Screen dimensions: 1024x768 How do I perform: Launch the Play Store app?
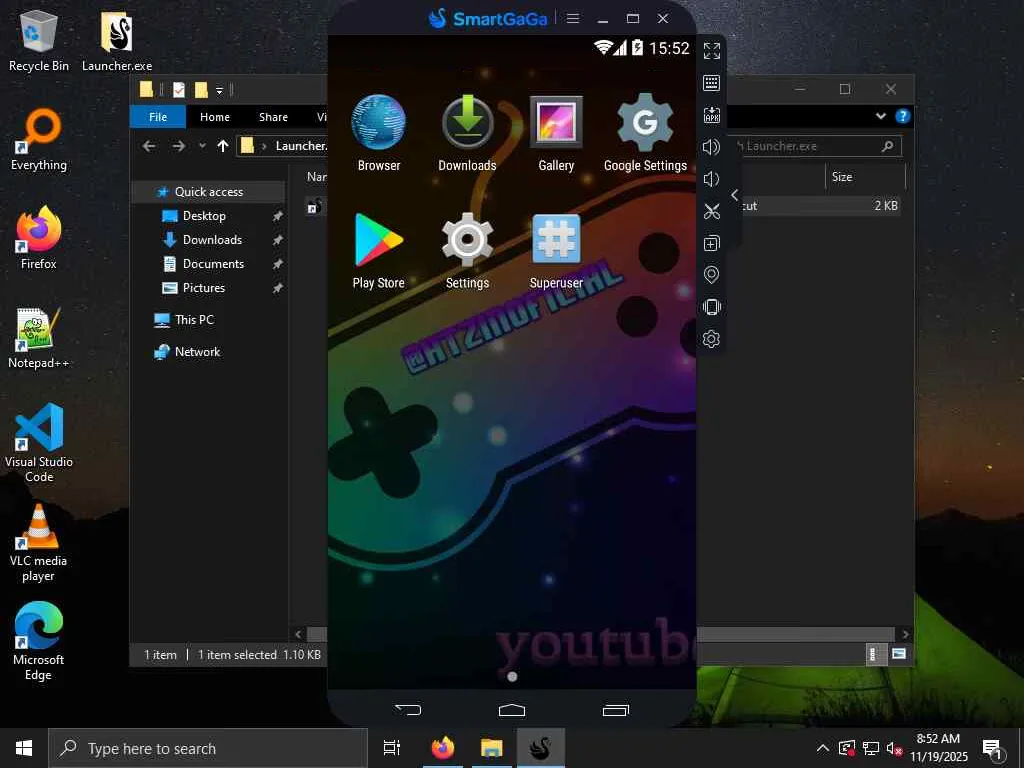pos(379,251)
